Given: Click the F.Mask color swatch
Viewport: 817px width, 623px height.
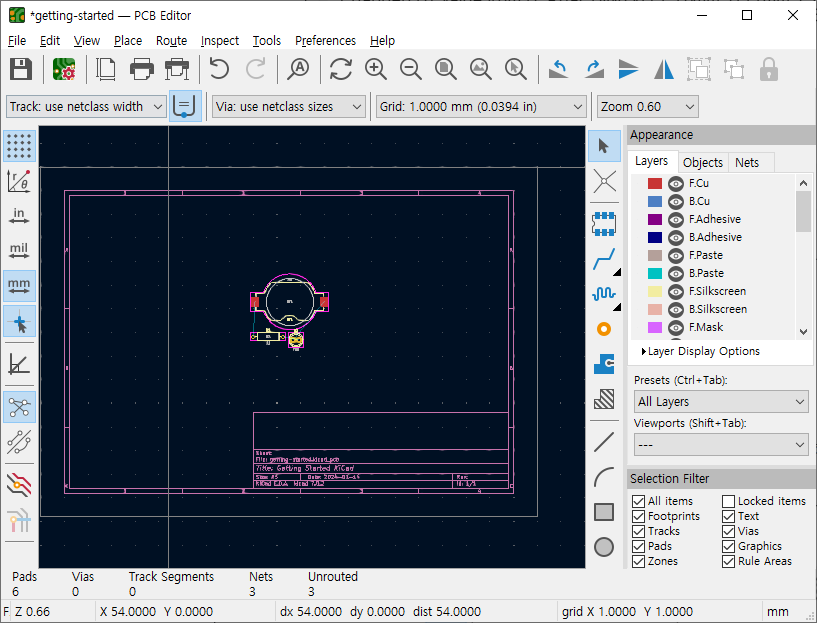Looking at the screenshot, I should point(655,327).
